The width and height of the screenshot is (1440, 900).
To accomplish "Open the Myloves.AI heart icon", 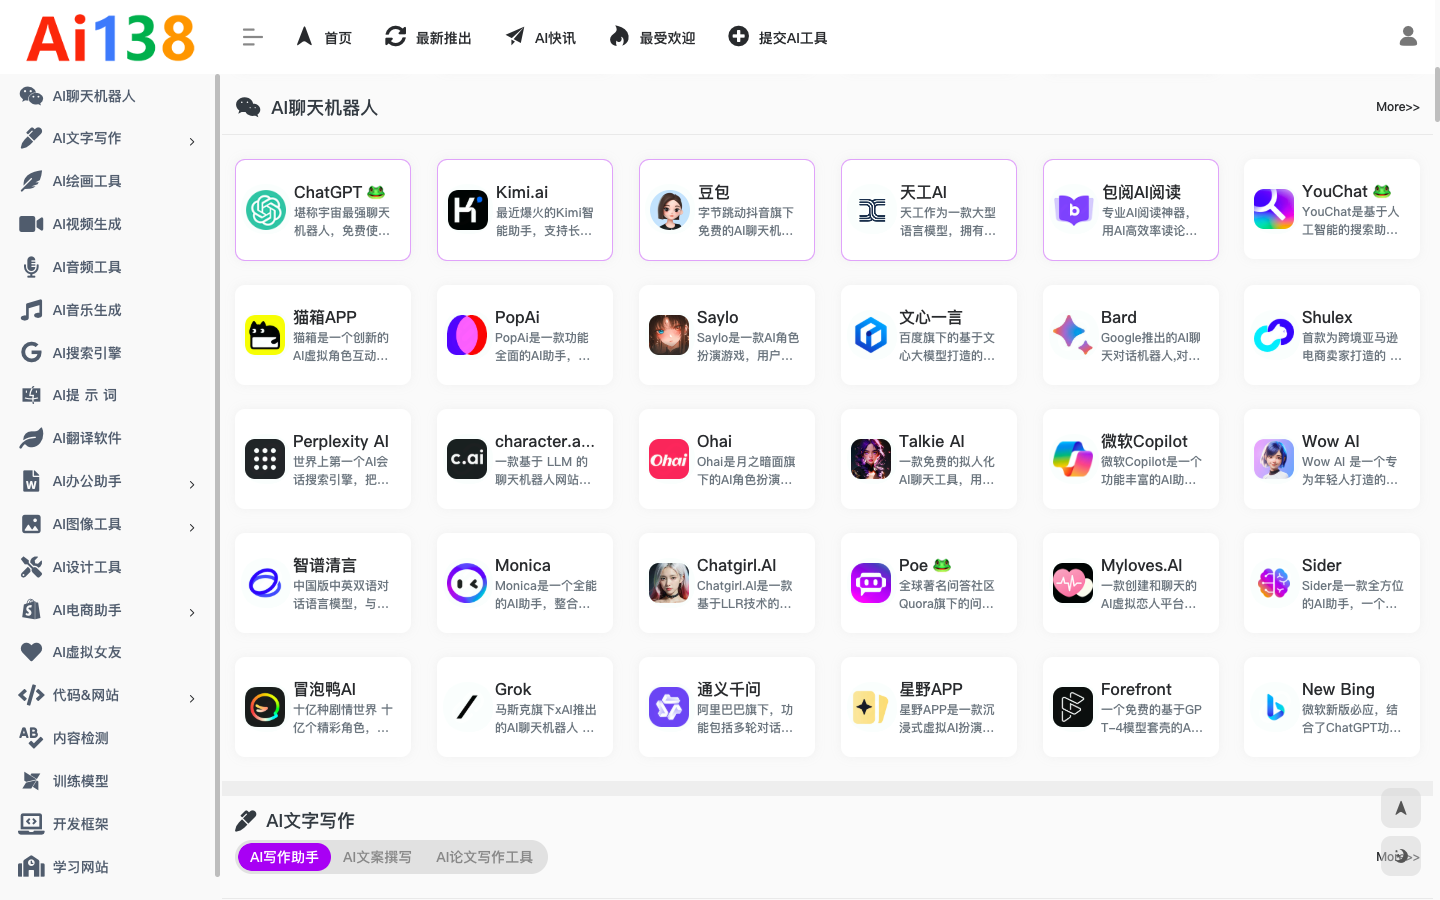I will pyautogui.click(x=1073, y=583).
